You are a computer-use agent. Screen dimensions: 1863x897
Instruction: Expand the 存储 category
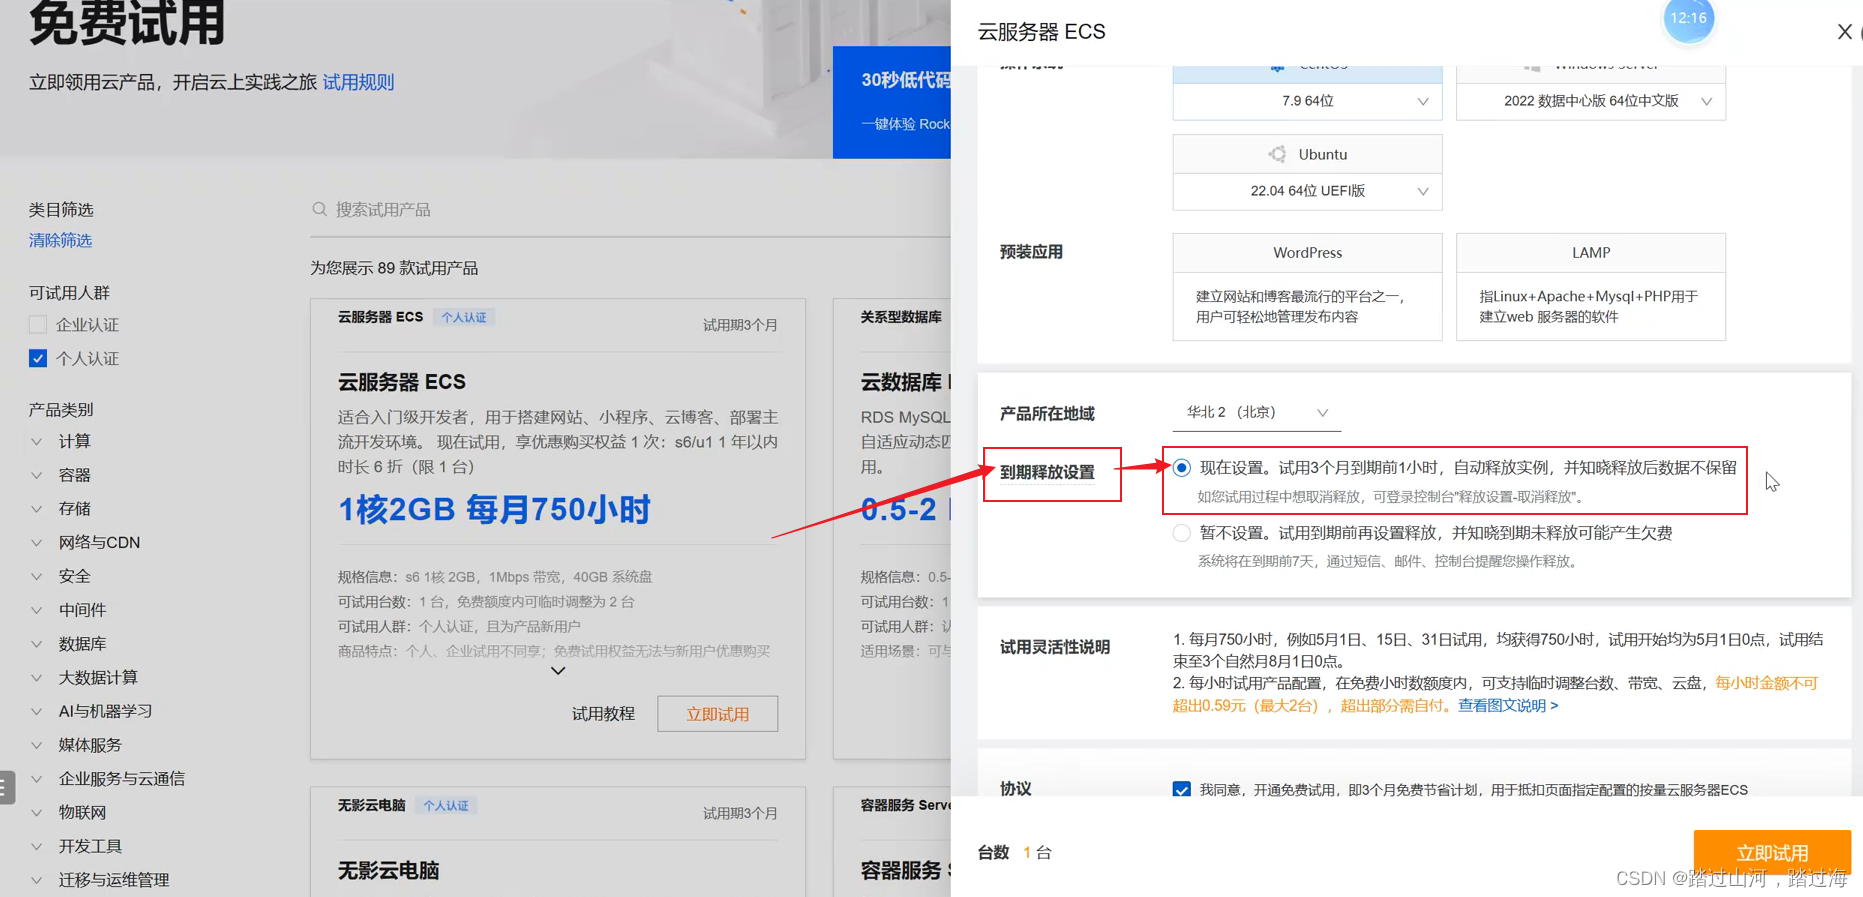37,508
